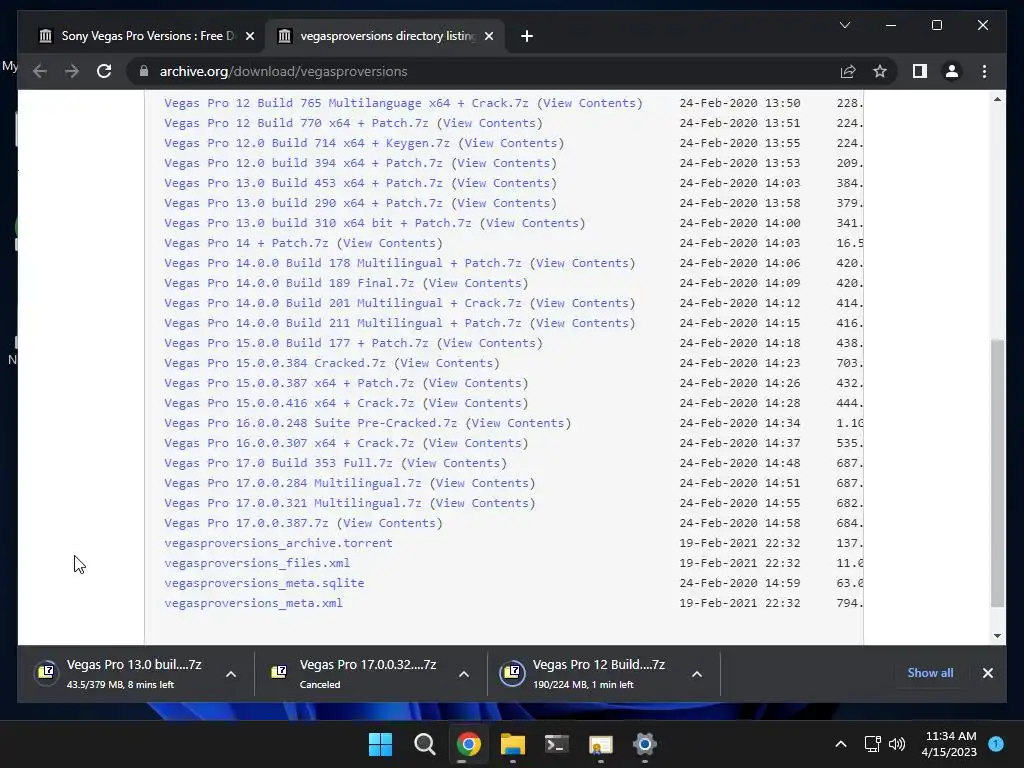Image resolution: width=1024 pixels, height=768 pixels.
Task: Open vegasproversions_archive.torrent link
Action: (278, 543)
